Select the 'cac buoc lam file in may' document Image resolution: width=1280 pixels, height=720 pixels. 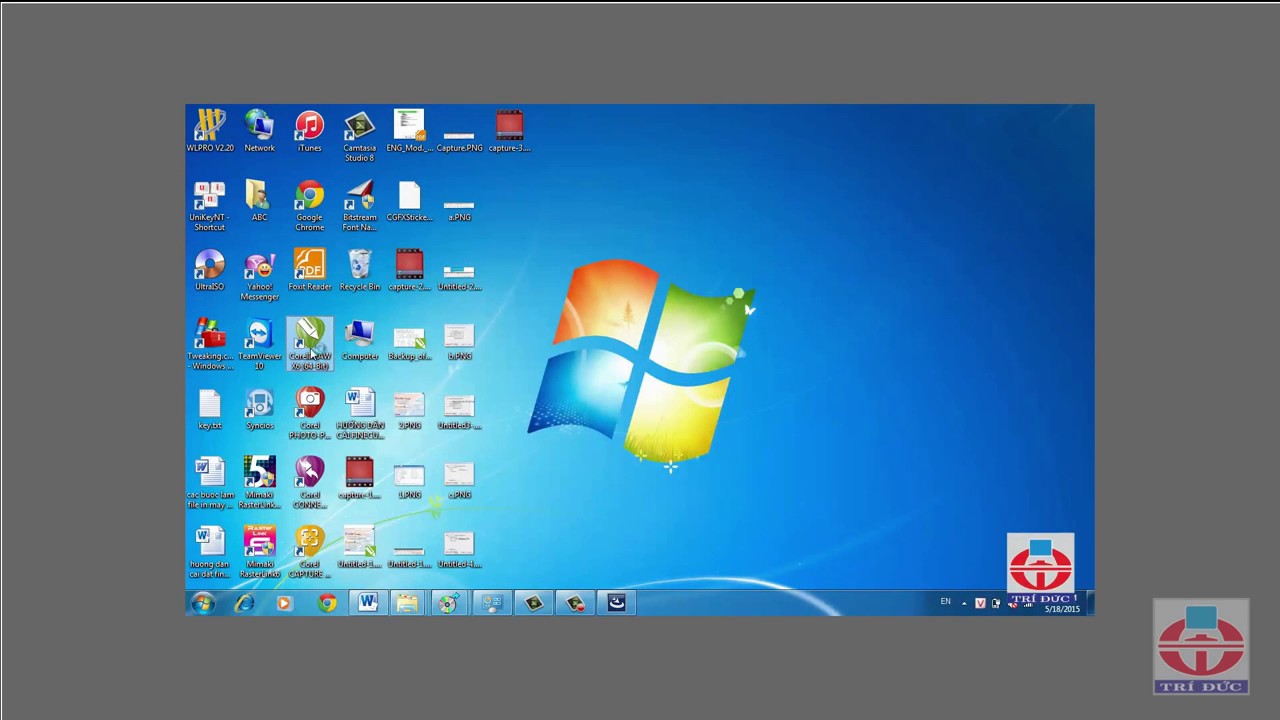[210, 484]
